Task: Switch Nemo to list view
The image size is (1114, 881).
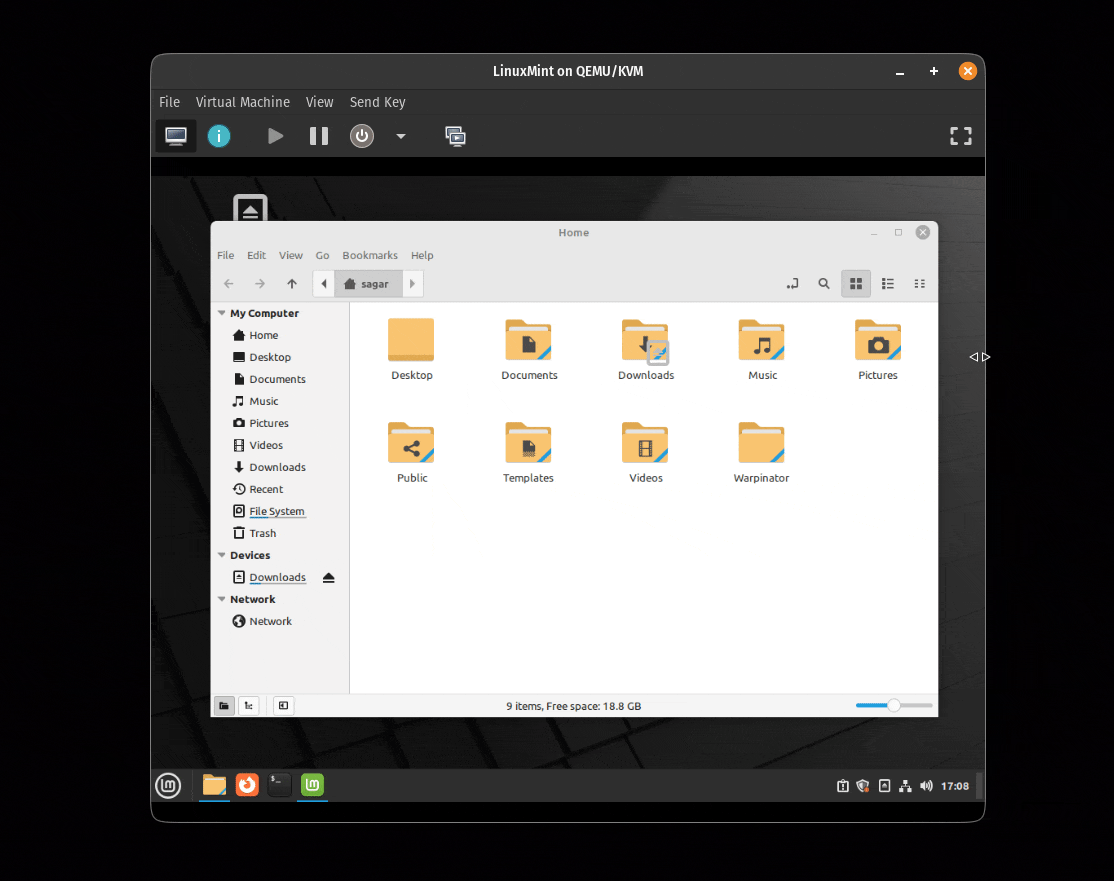Action: click(x=887, y=283)
